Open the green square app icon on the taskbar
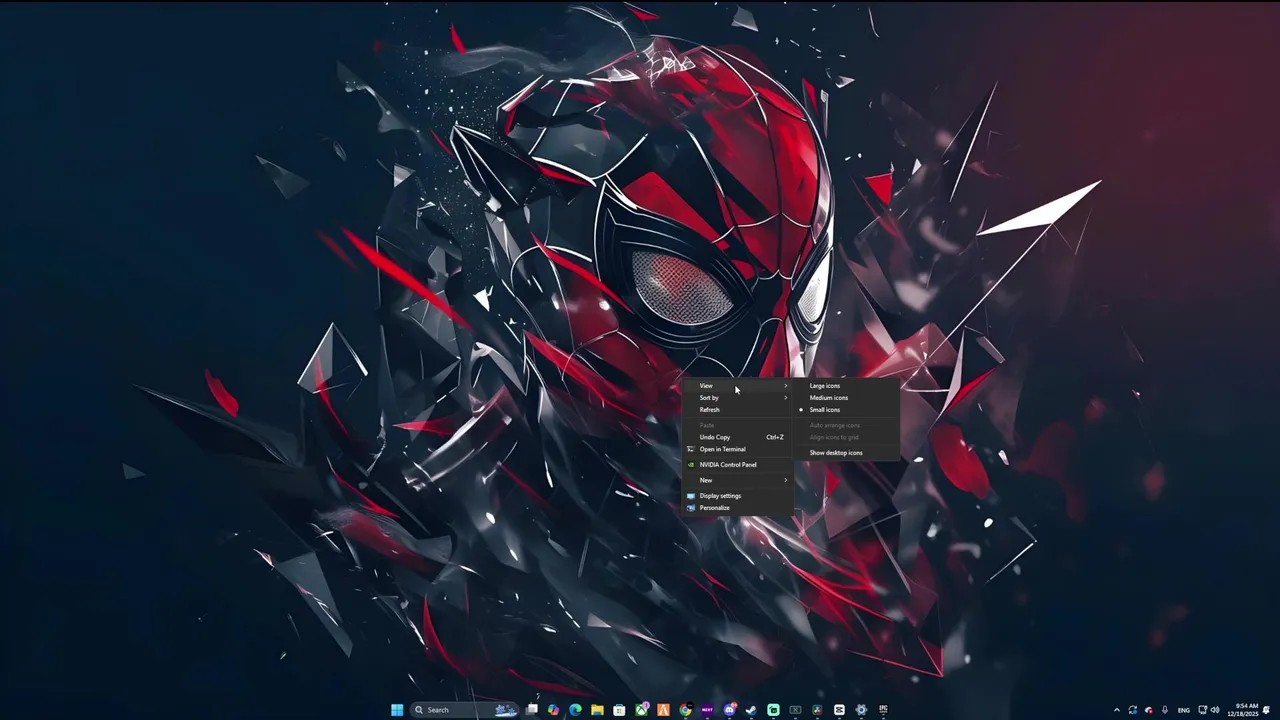This screenshot has height=720, width=1280. pos(773,710)
